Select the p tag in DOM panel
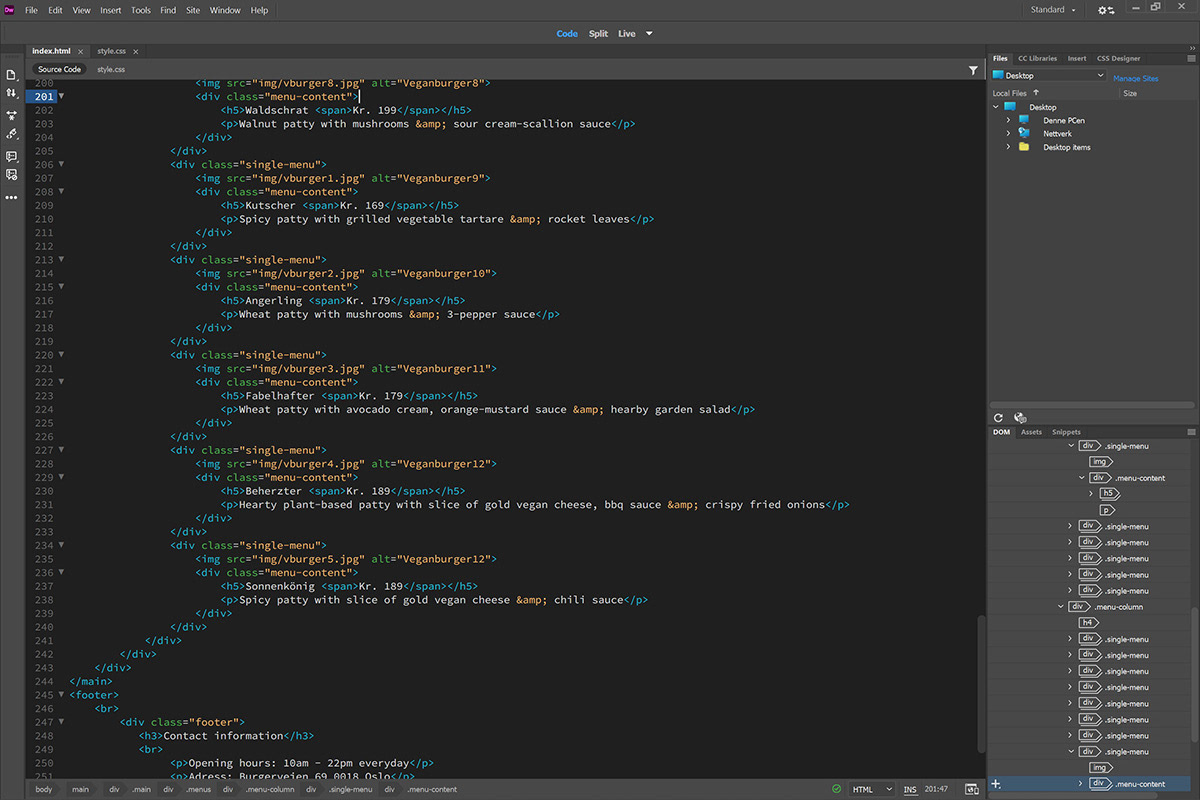Screen dimensions: 1200x800 (x=1106, y=509)
